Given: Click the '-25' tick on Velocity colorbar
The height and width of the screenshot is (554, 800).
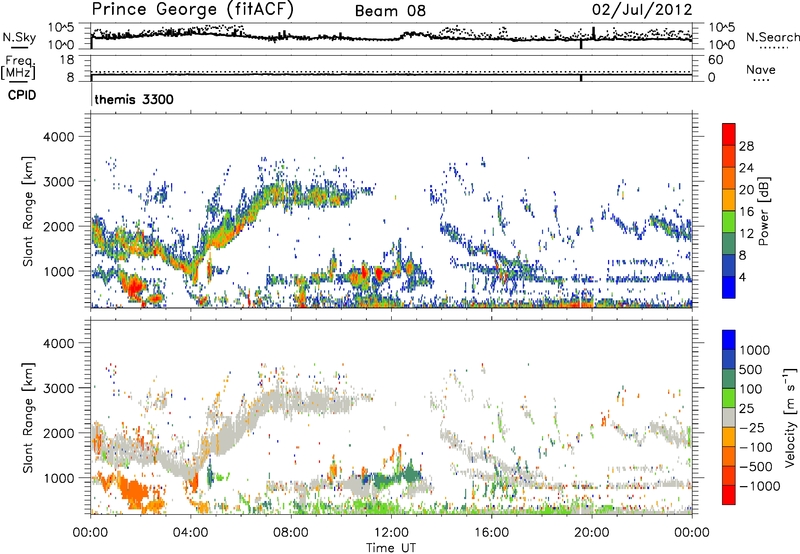Looking at the screenshot, I should (x=753, y=427).
